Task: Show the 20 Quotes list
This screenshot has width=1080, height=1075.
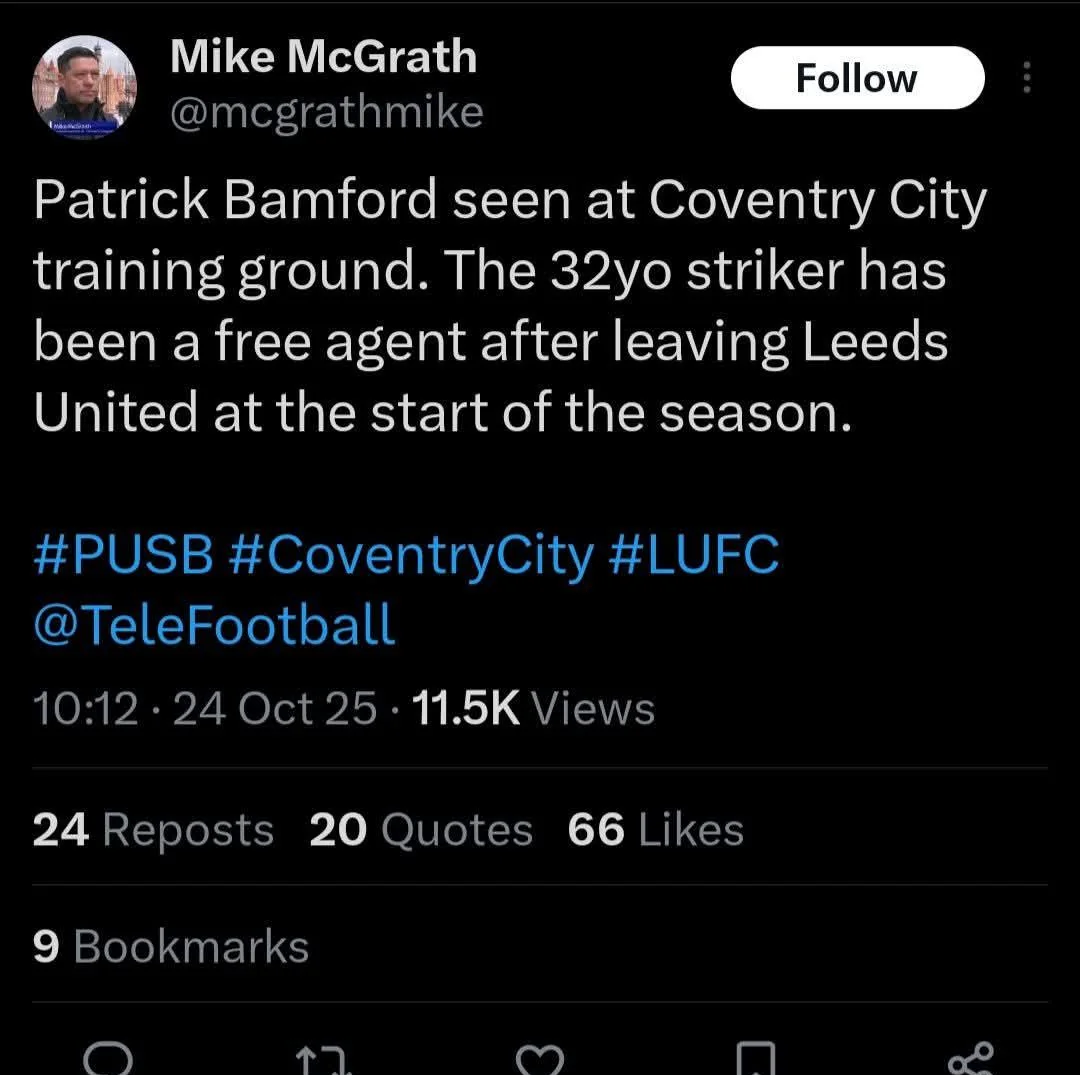Action: pos(421,830)
